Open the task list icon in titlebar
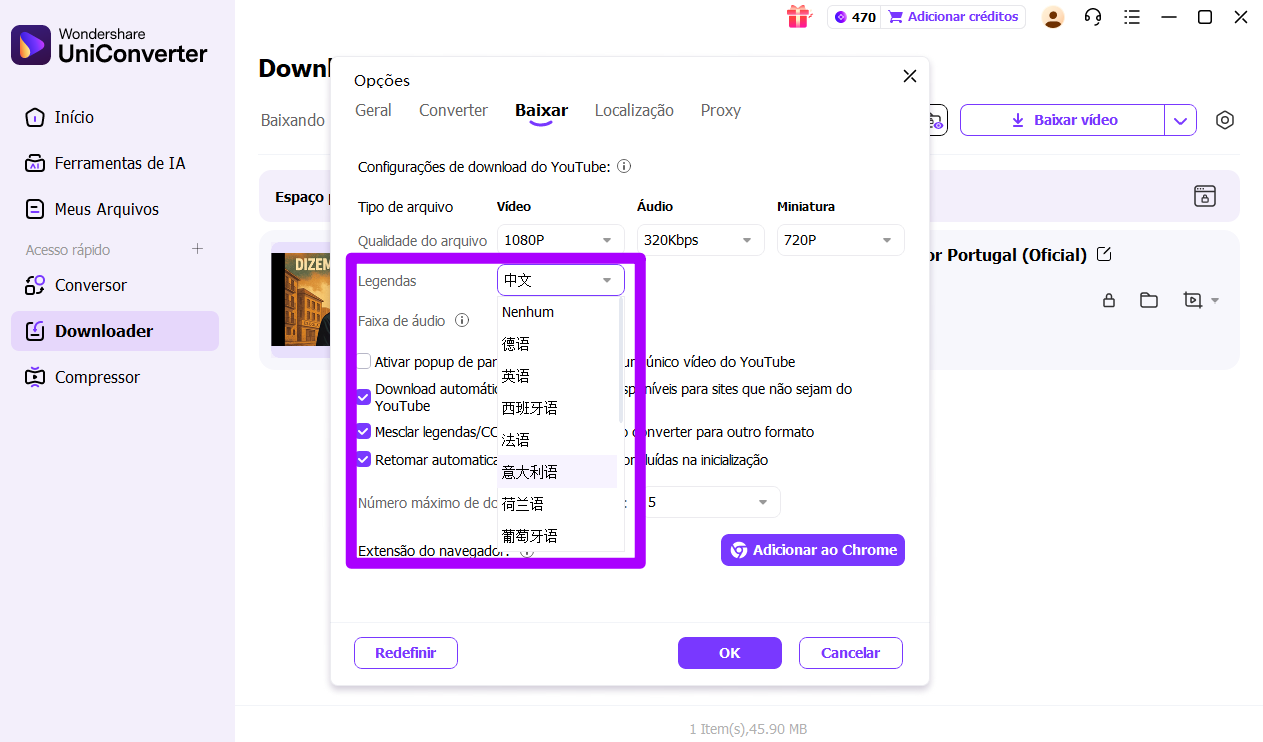The width and height of the screenshot is (1263, 742). [1132, 17]
